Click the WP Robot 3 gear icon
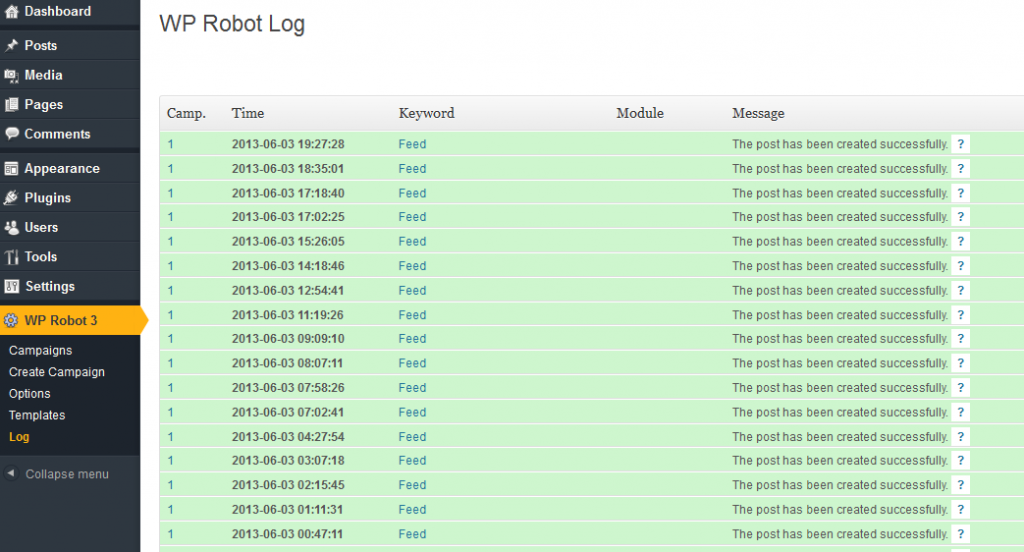This screenshot has width=1024, height=552. [11, 321]
